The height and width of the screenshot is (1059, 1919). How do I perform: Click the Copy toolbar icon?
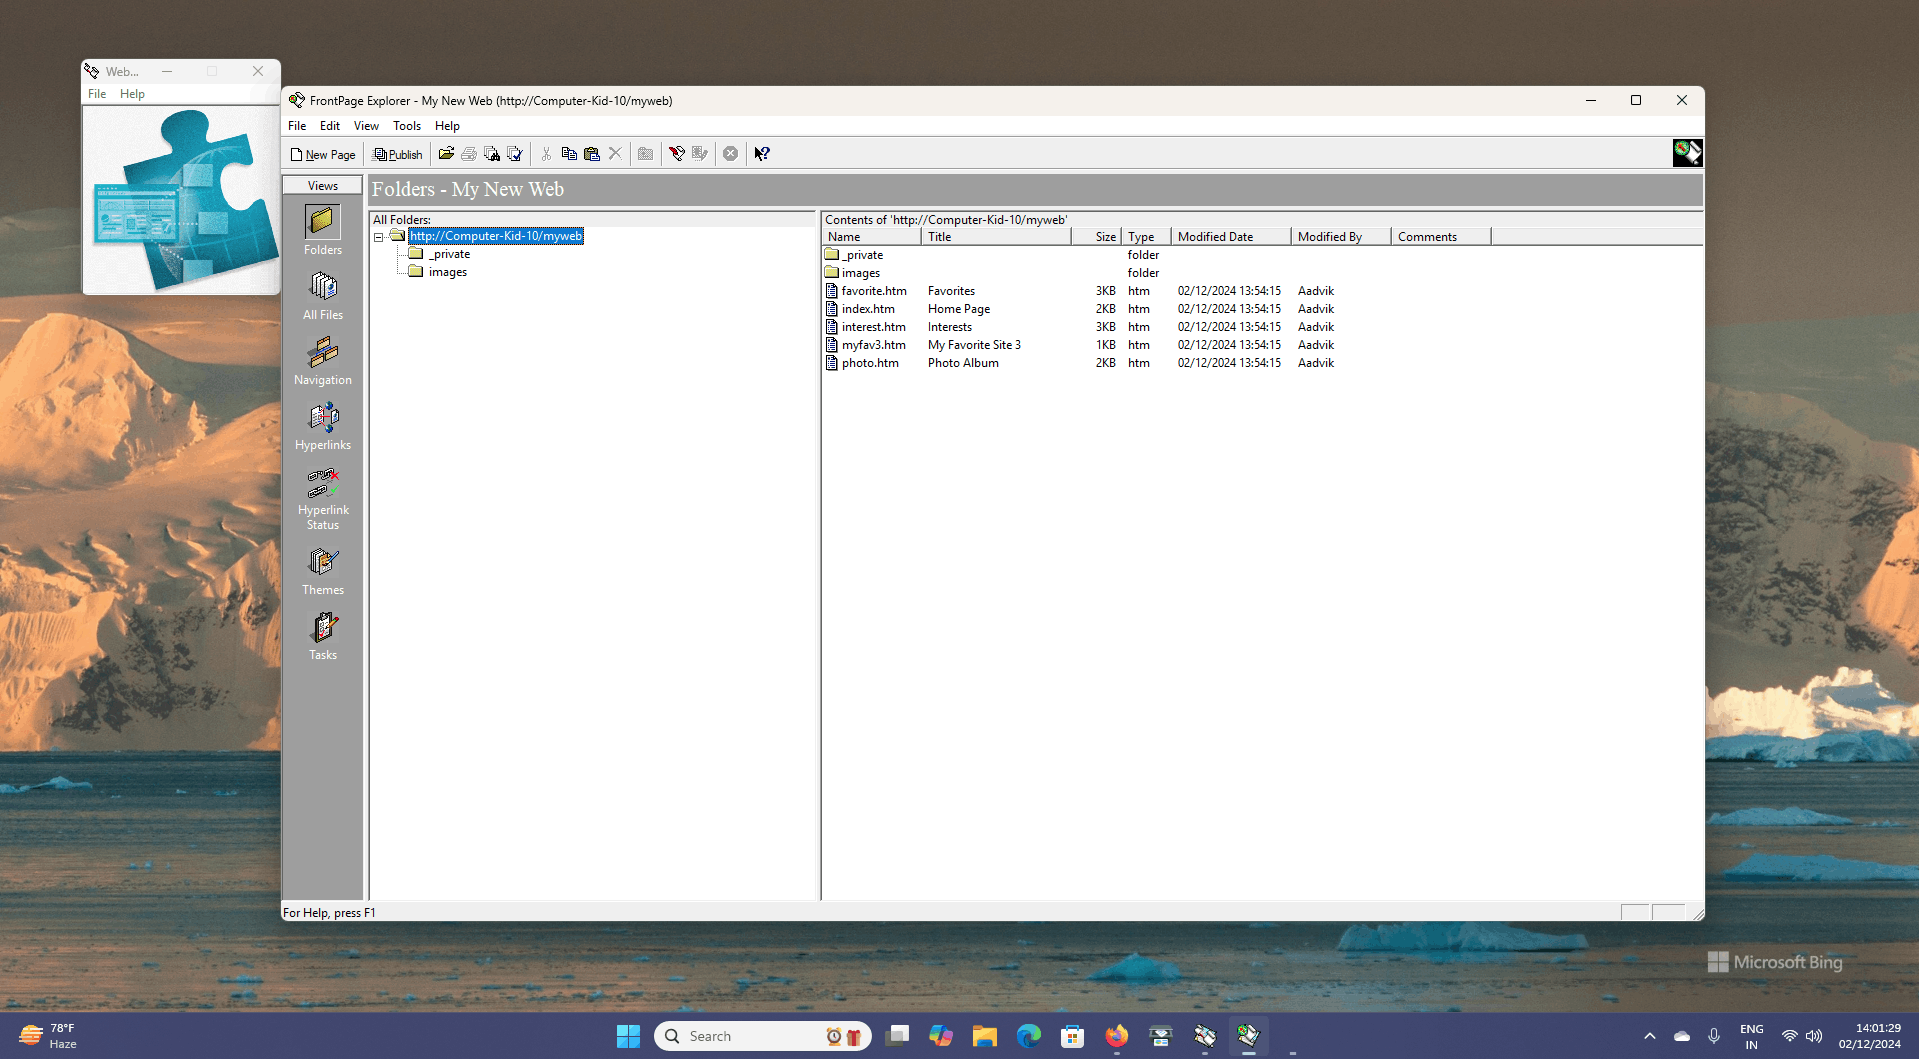569,154
